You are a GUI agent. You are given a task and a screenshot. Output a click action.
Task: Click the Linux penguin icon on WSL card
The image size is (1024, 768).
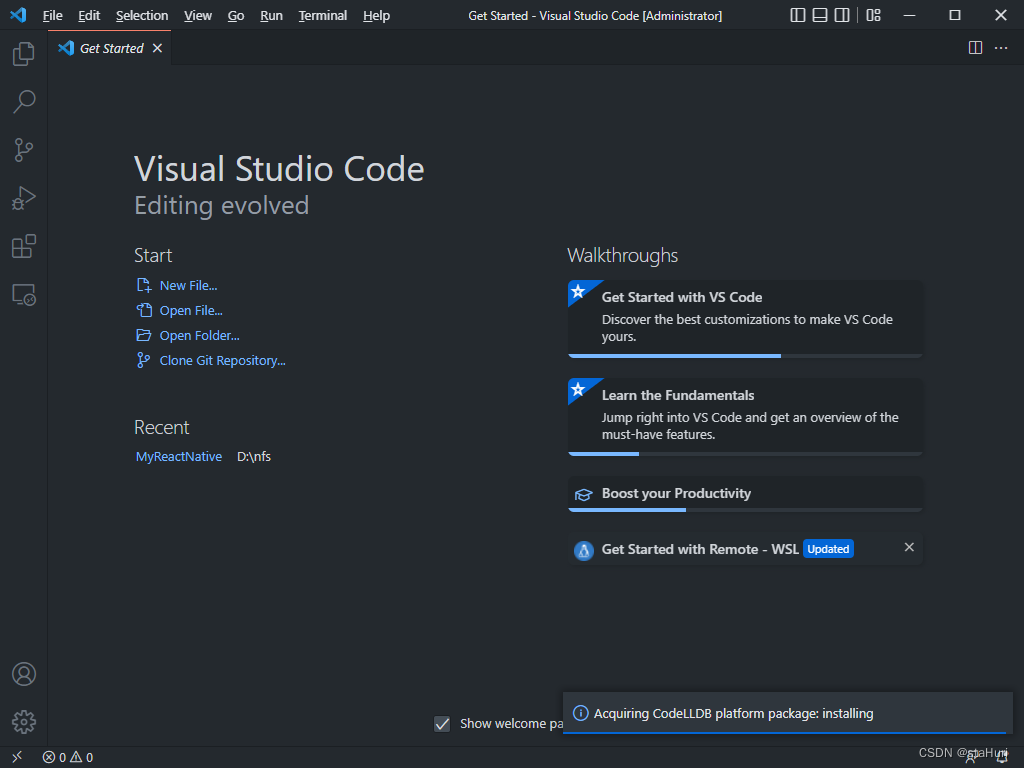pos(583,551)
